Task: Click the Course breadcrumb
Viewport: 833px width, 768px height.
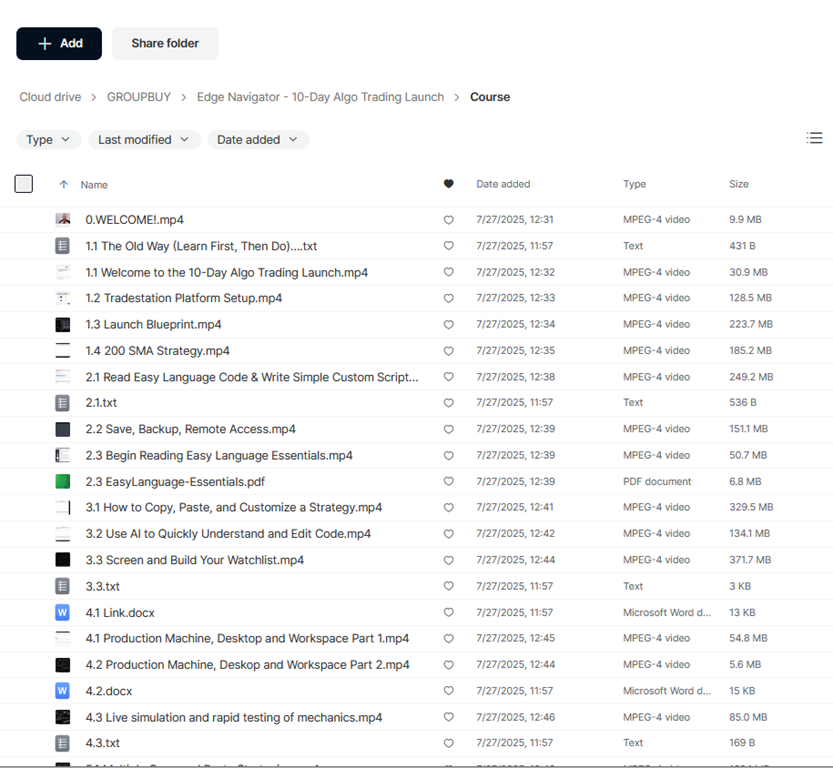Action: [490, 97]
